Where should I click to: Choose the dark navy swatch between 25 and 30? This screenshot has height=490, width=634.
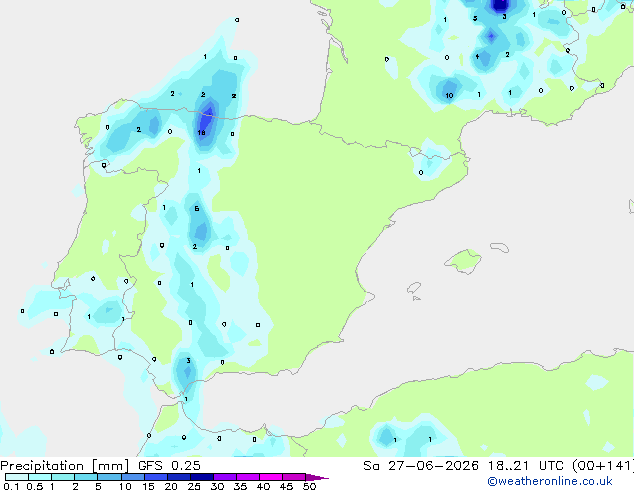pyautogui.click(x=202, y=477)
